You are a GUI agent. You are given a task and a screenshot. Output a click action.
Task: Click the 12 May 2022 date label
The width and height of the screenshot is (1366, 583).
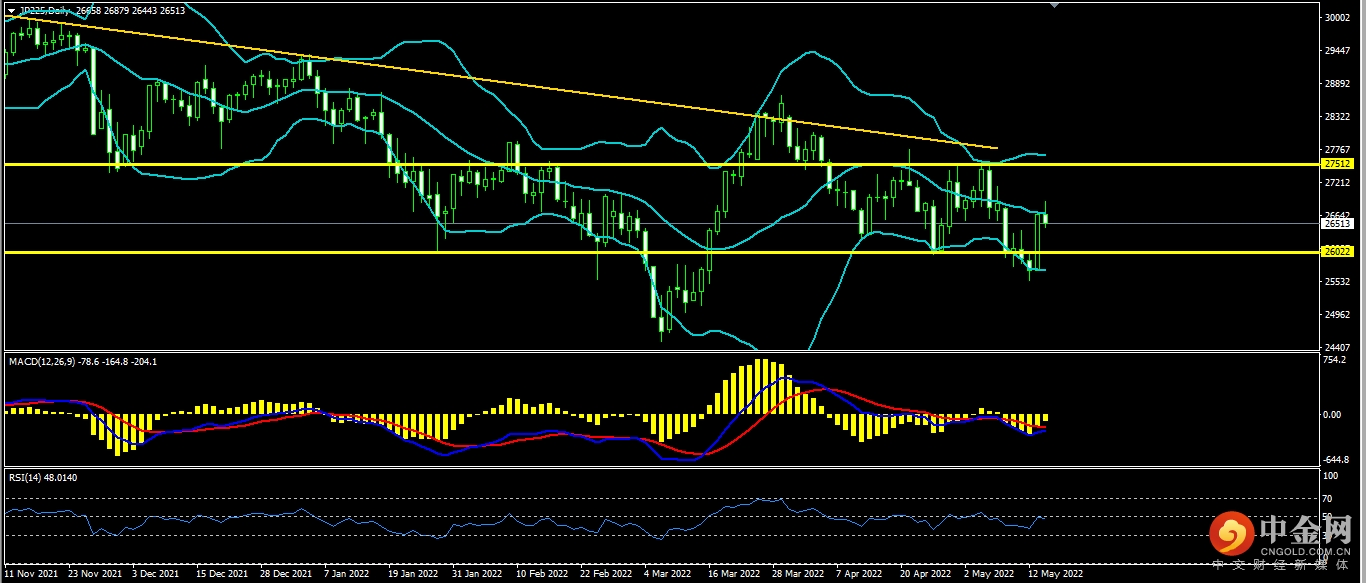[x=1056, y=575]
